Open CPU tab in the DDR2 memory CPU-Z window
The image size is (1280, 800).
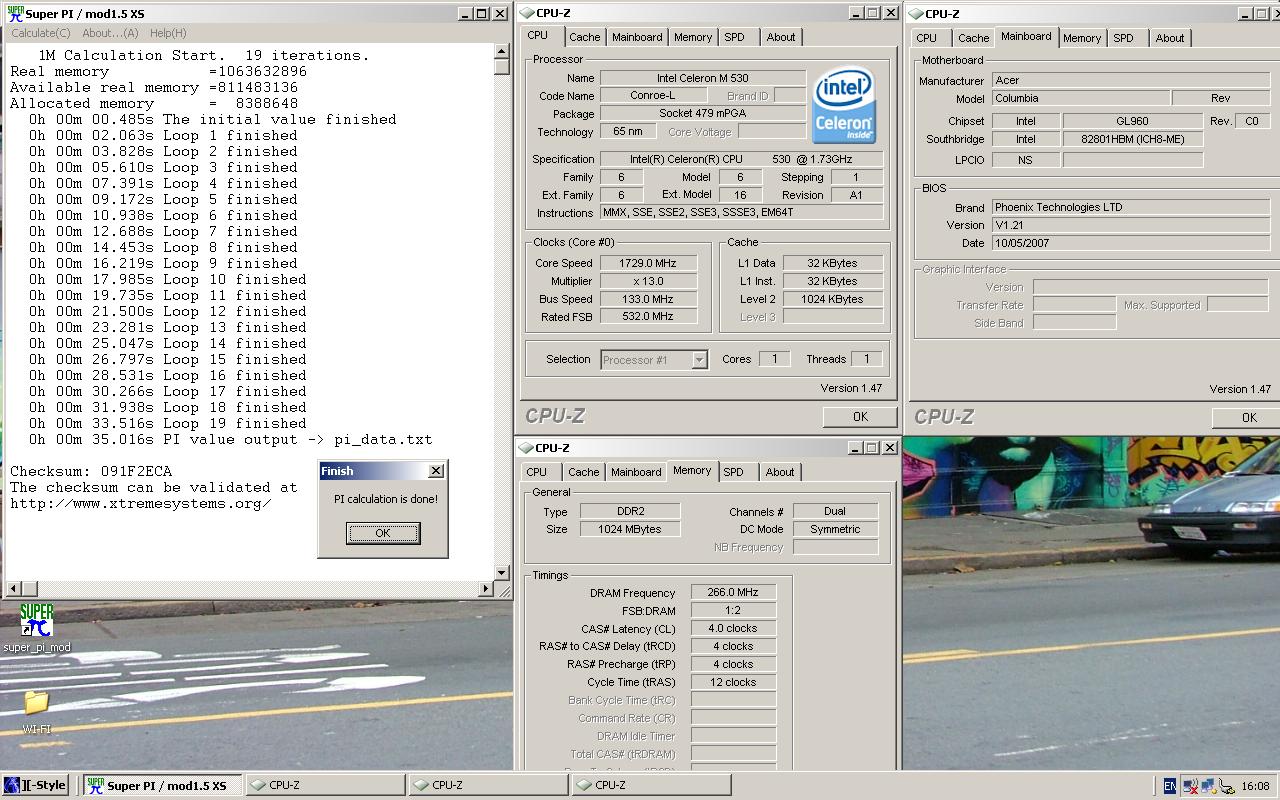tap(537, 472)
